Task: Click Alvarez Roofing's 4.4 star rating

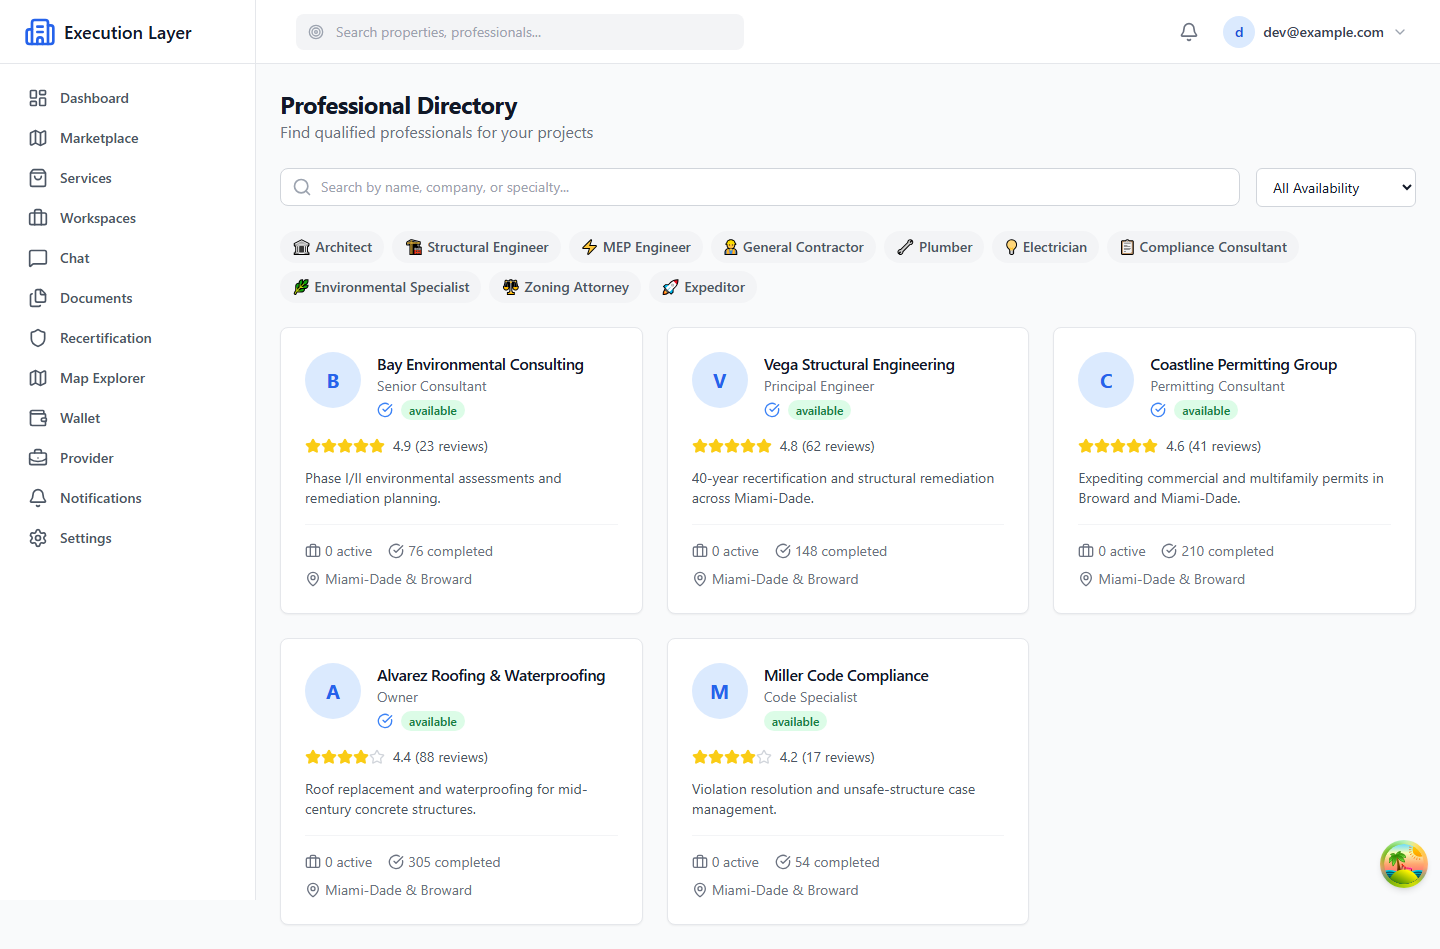Action: (345, 757)
